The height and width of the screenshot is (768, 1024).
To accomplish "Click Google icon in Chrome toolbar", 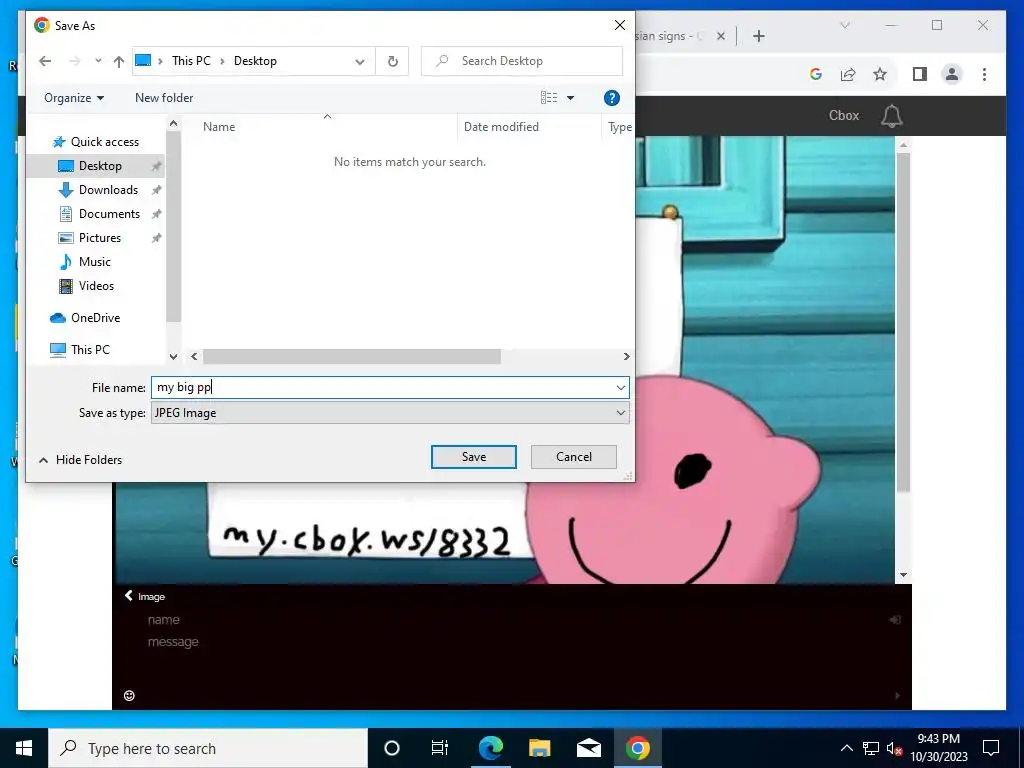I will pyautogui.click(x=816, y=74).
